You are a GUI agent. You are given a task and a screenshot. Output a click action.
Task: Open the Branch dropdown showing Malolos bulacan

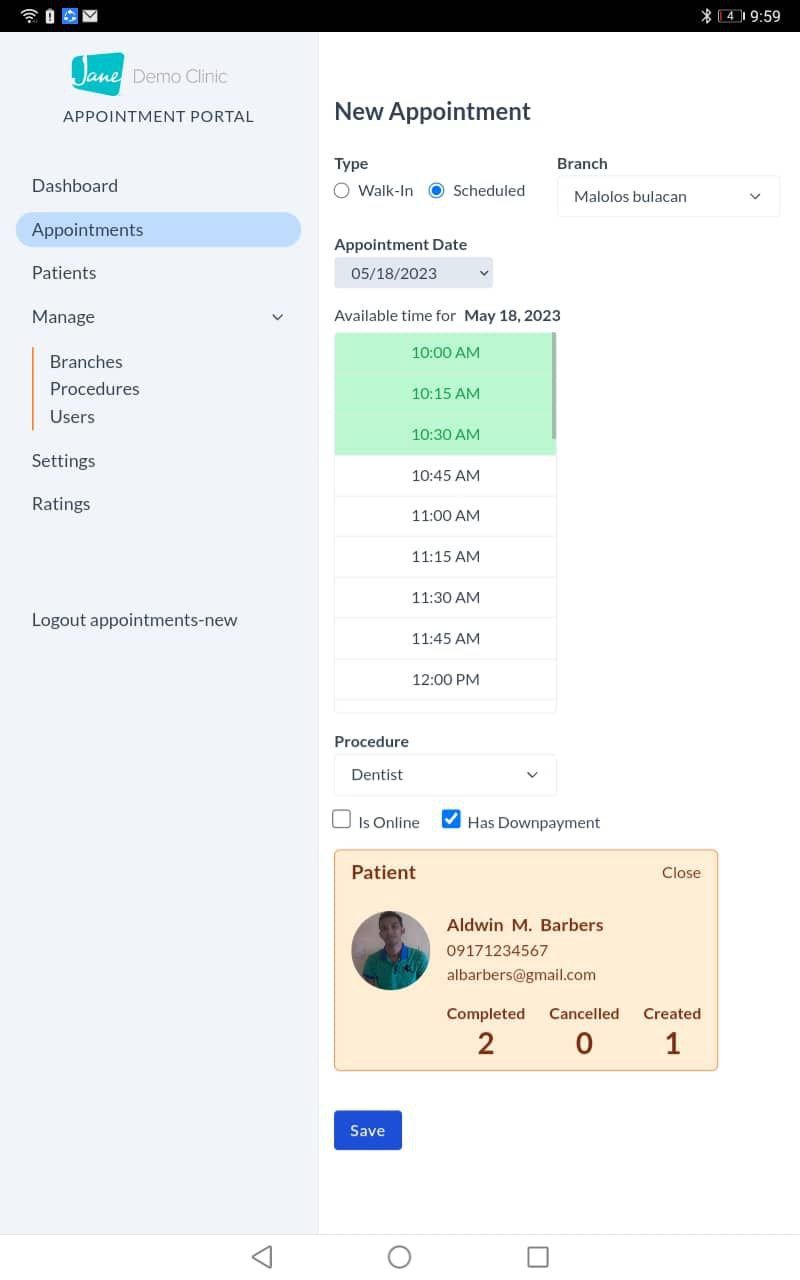[668, 197]
